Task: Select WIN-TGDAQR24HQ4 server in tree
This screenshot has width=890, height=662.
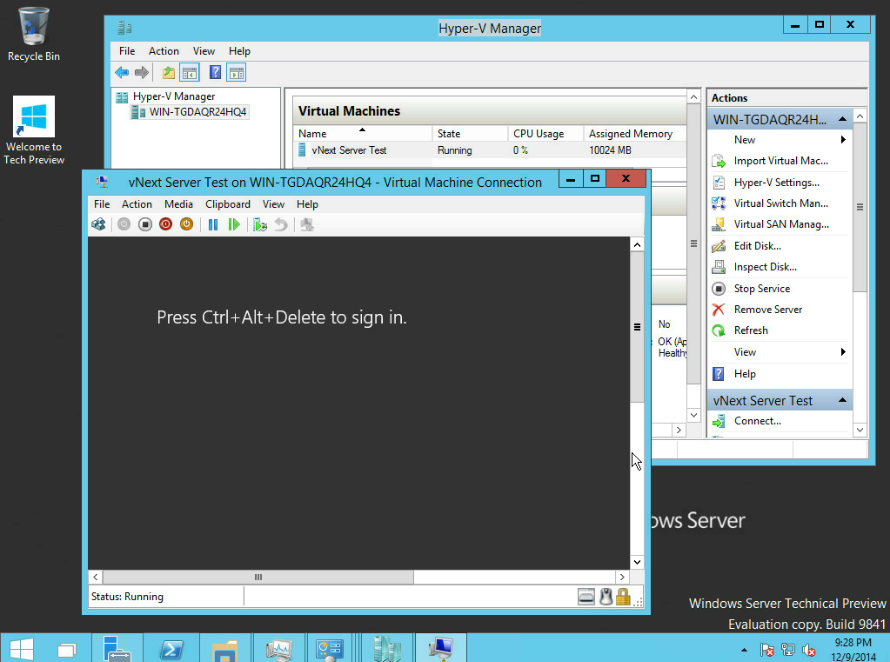Action: (197, 112)
